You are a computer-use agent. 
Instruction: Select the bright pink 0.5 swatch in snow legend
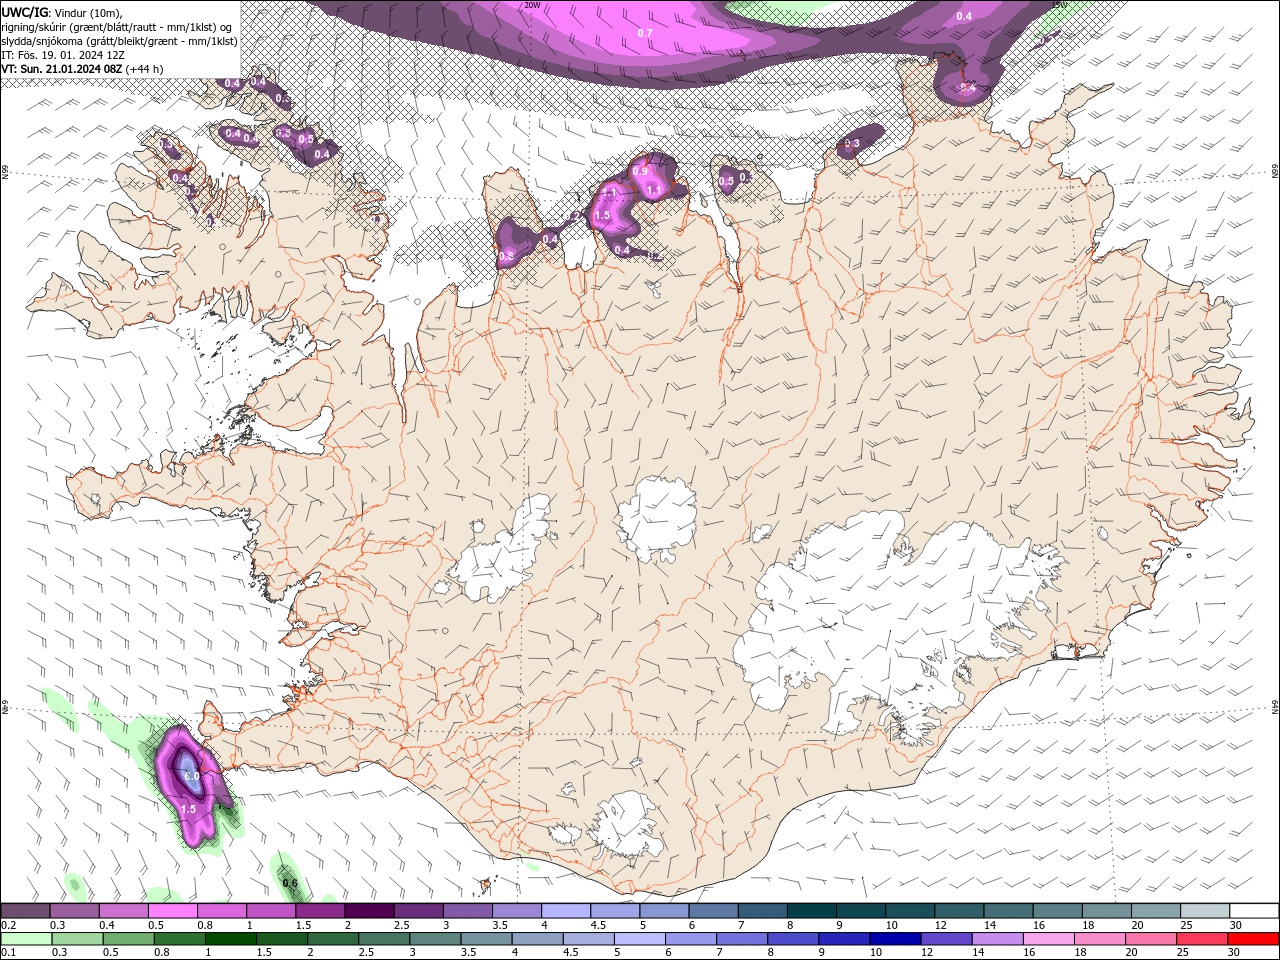point(172,910)
